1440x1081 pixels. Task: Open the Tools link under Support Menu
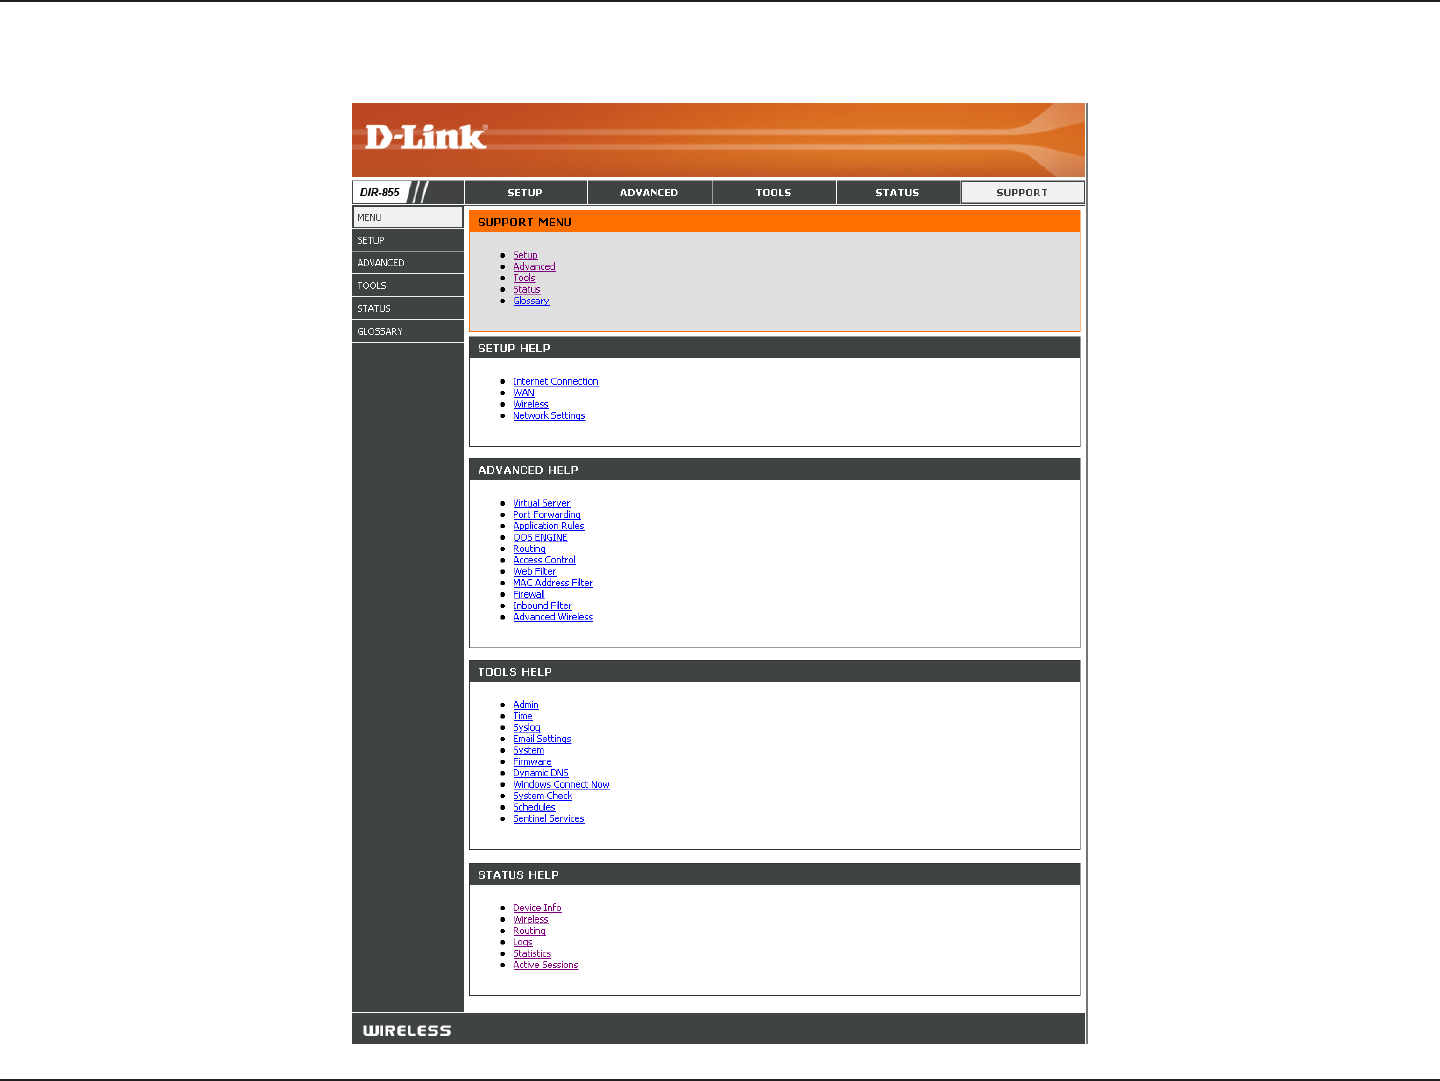click(524, 278)
